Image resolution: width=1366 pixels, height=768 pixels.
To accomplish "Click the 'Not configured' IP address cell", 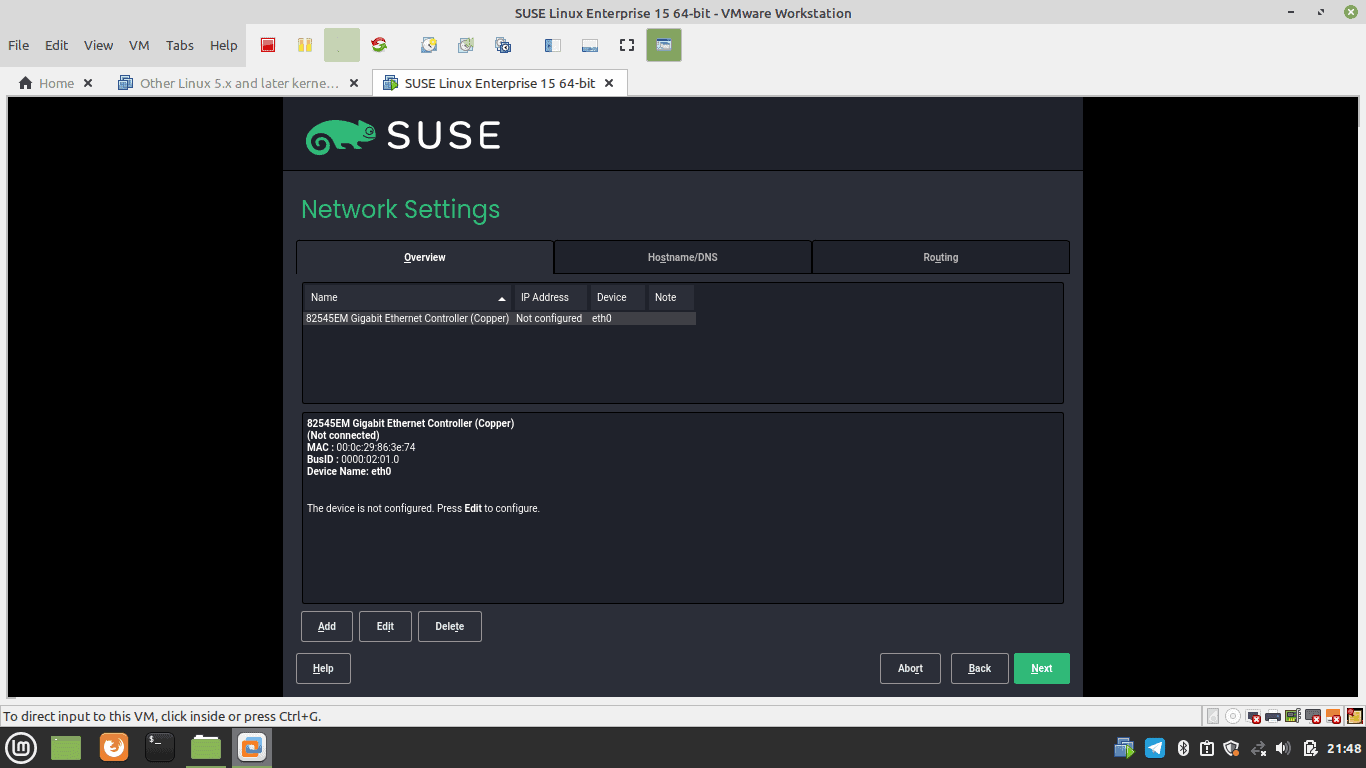I will click(549, 318).
